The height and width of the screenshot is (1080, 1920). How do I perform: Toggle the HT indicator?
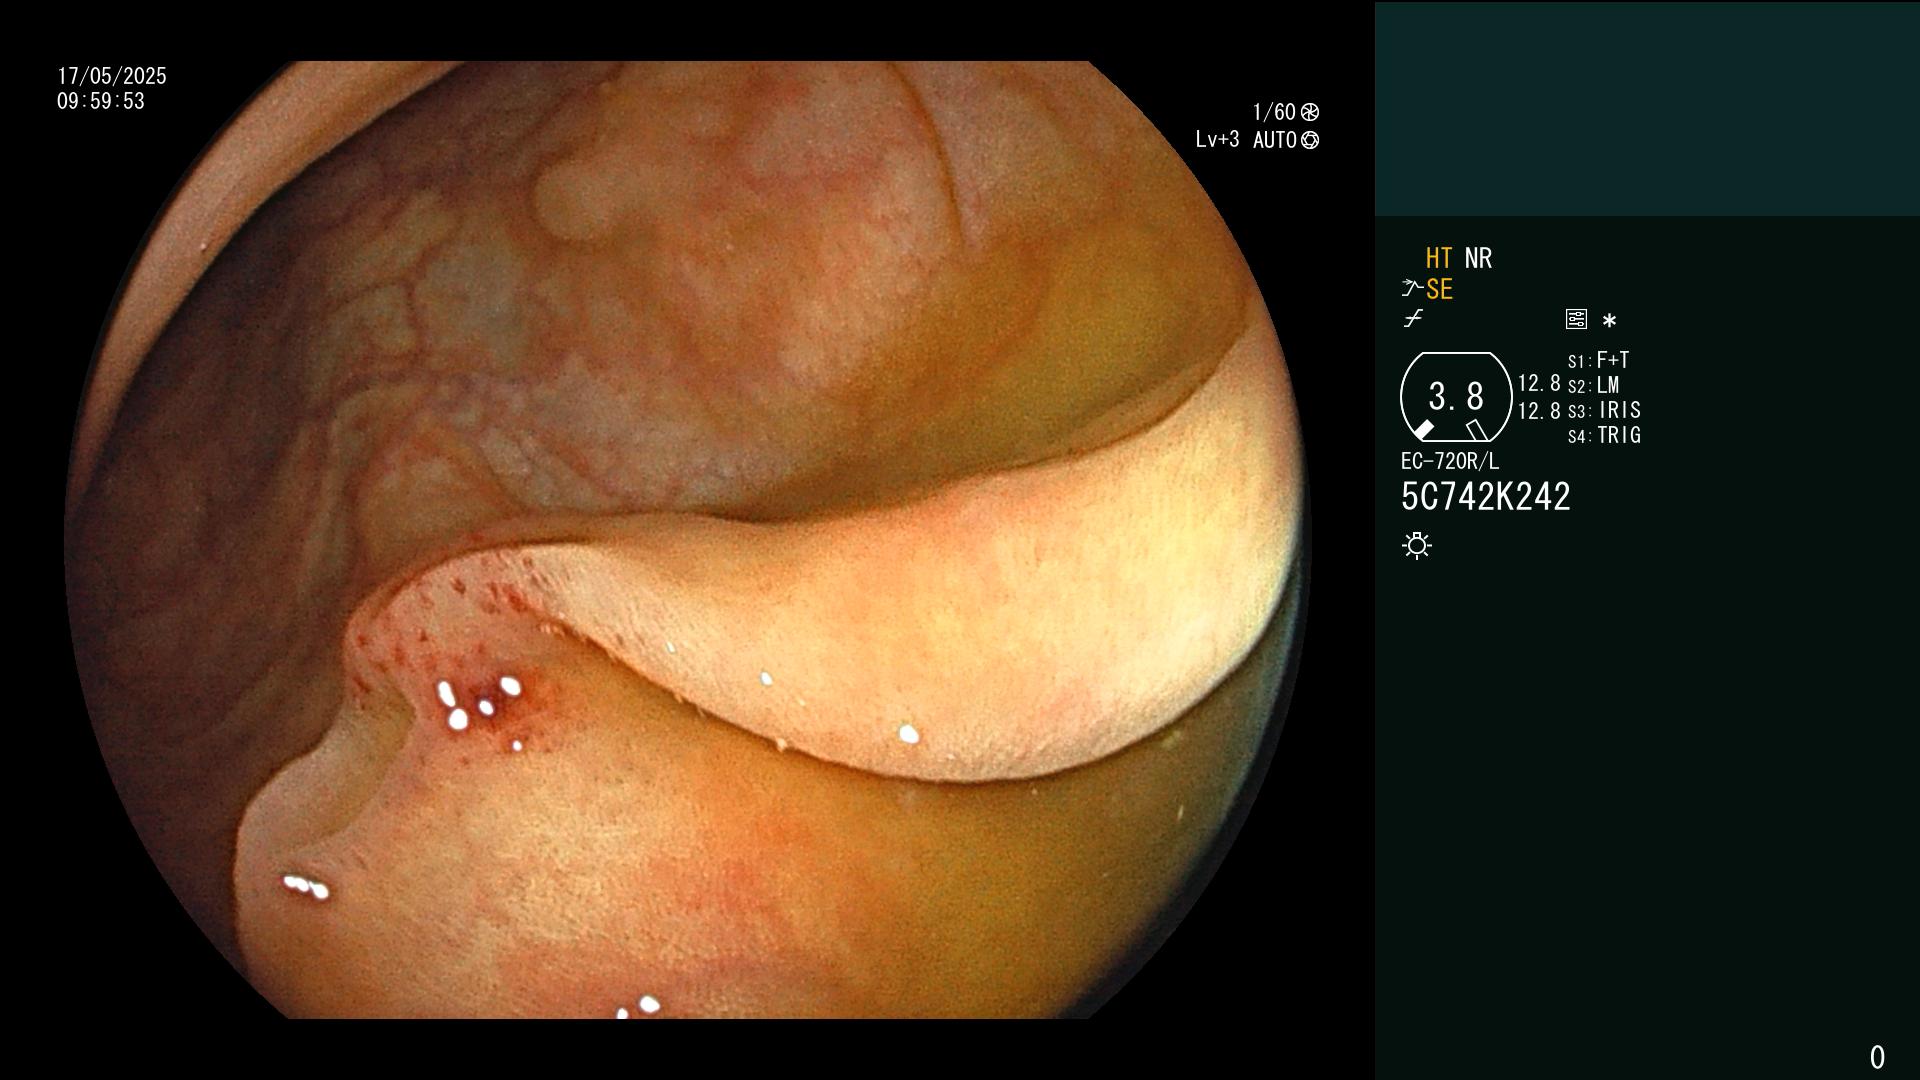point(1439,258)
